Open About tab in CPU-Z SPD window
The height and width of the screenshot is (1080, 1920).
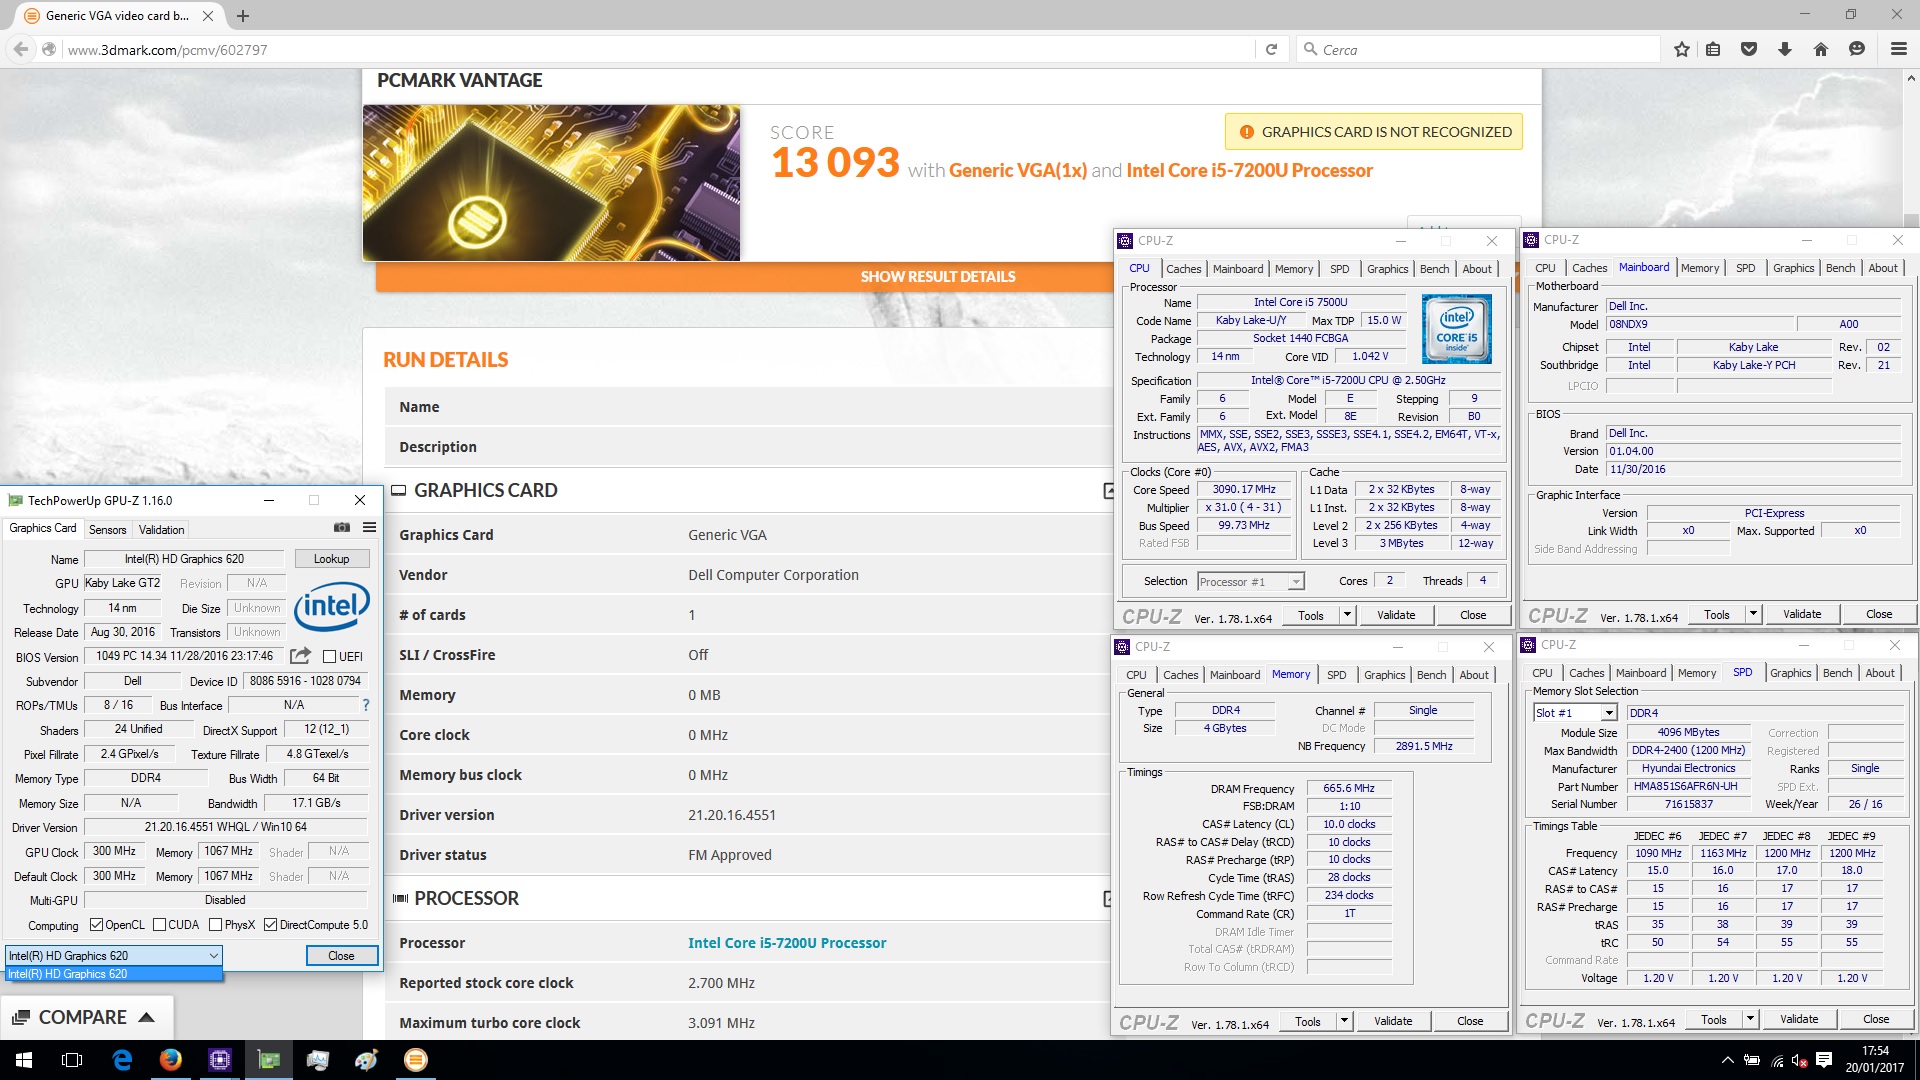coord(1880,673)
